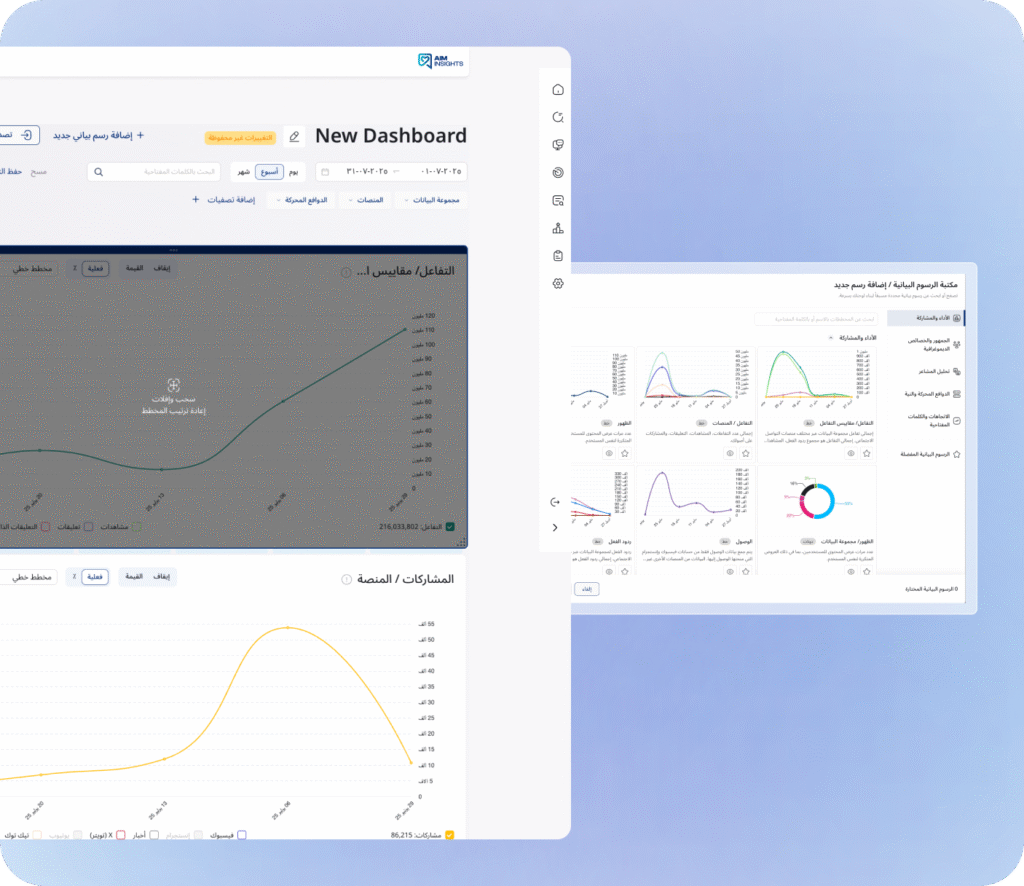Toggle the مشاركات 86,215 legend checkbox
1024x886 pixels.
(x=450, y=834)
